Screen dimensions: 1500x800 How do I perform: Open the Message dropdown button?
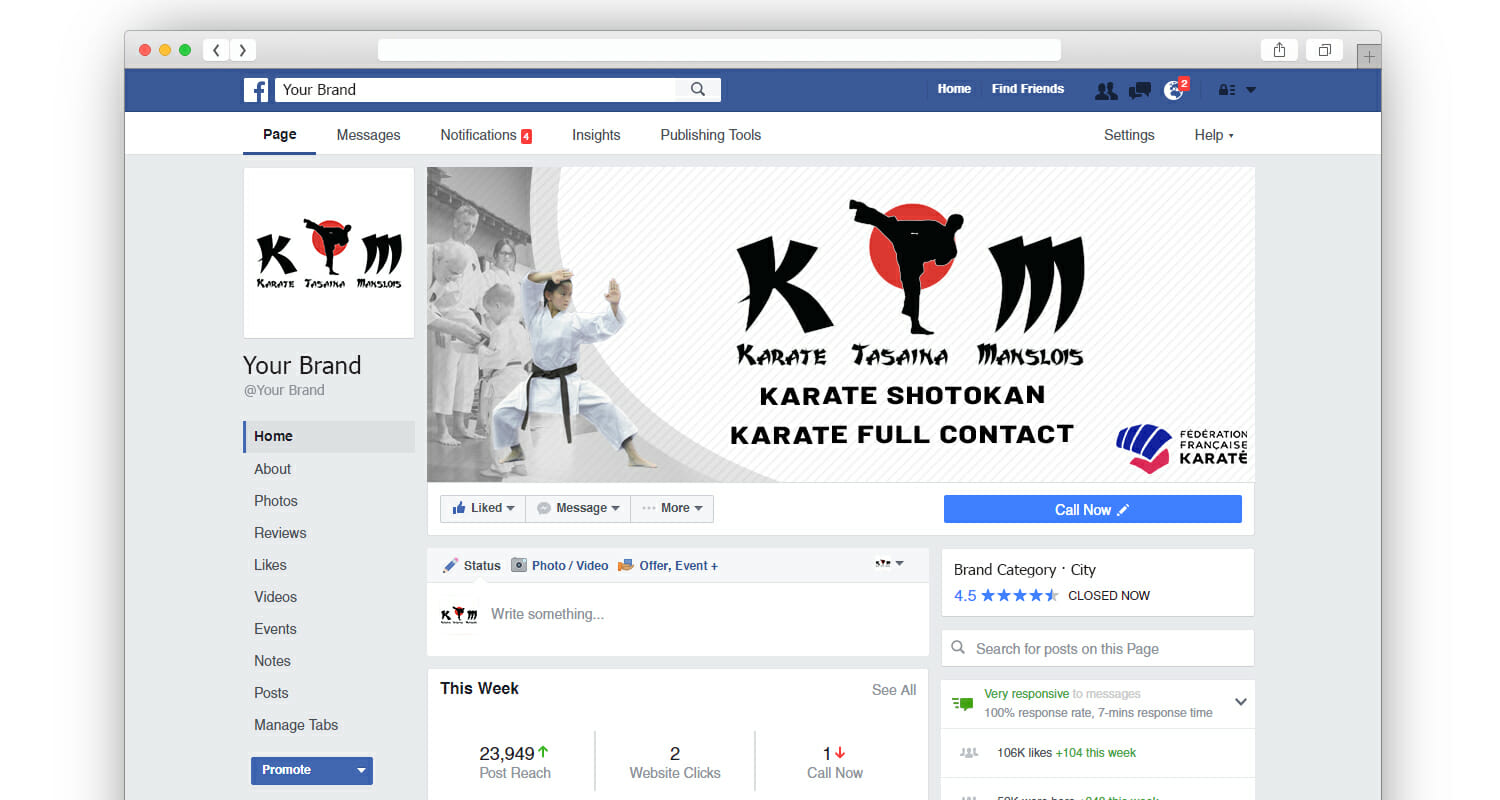click(x=578, y=508)
